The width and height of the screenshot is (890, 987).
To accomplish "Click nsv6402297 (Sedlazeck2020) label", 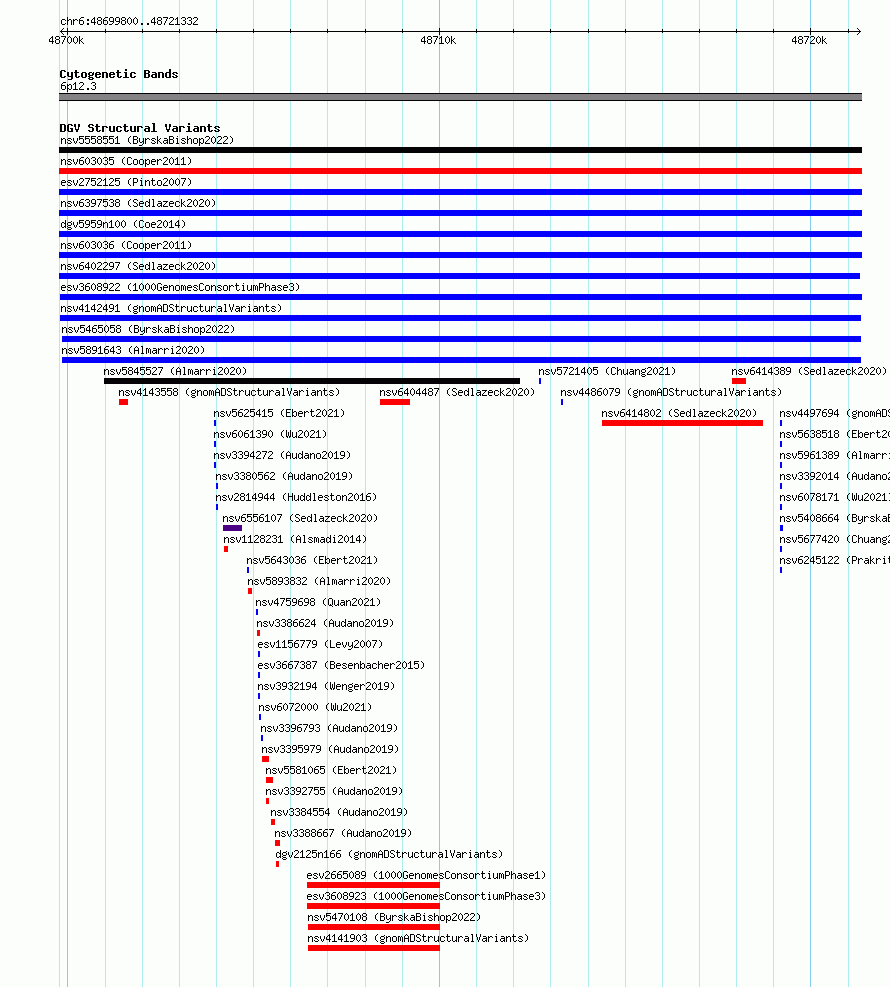I will point(138,266).
